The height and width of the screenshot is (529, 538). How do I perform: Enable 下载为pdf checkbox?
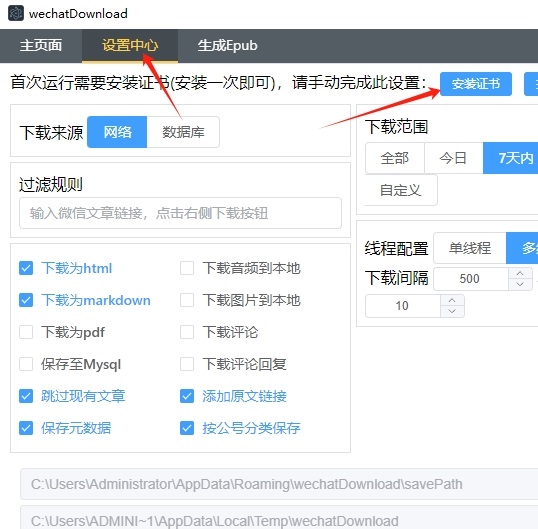pyautogui.click(x=26, y=332)
